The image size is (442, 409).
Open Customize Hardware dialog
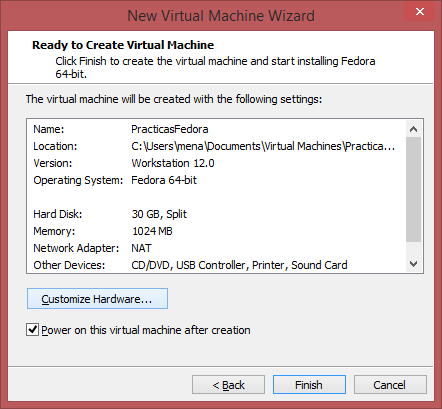pyautogui.click(x=97, y=299)
